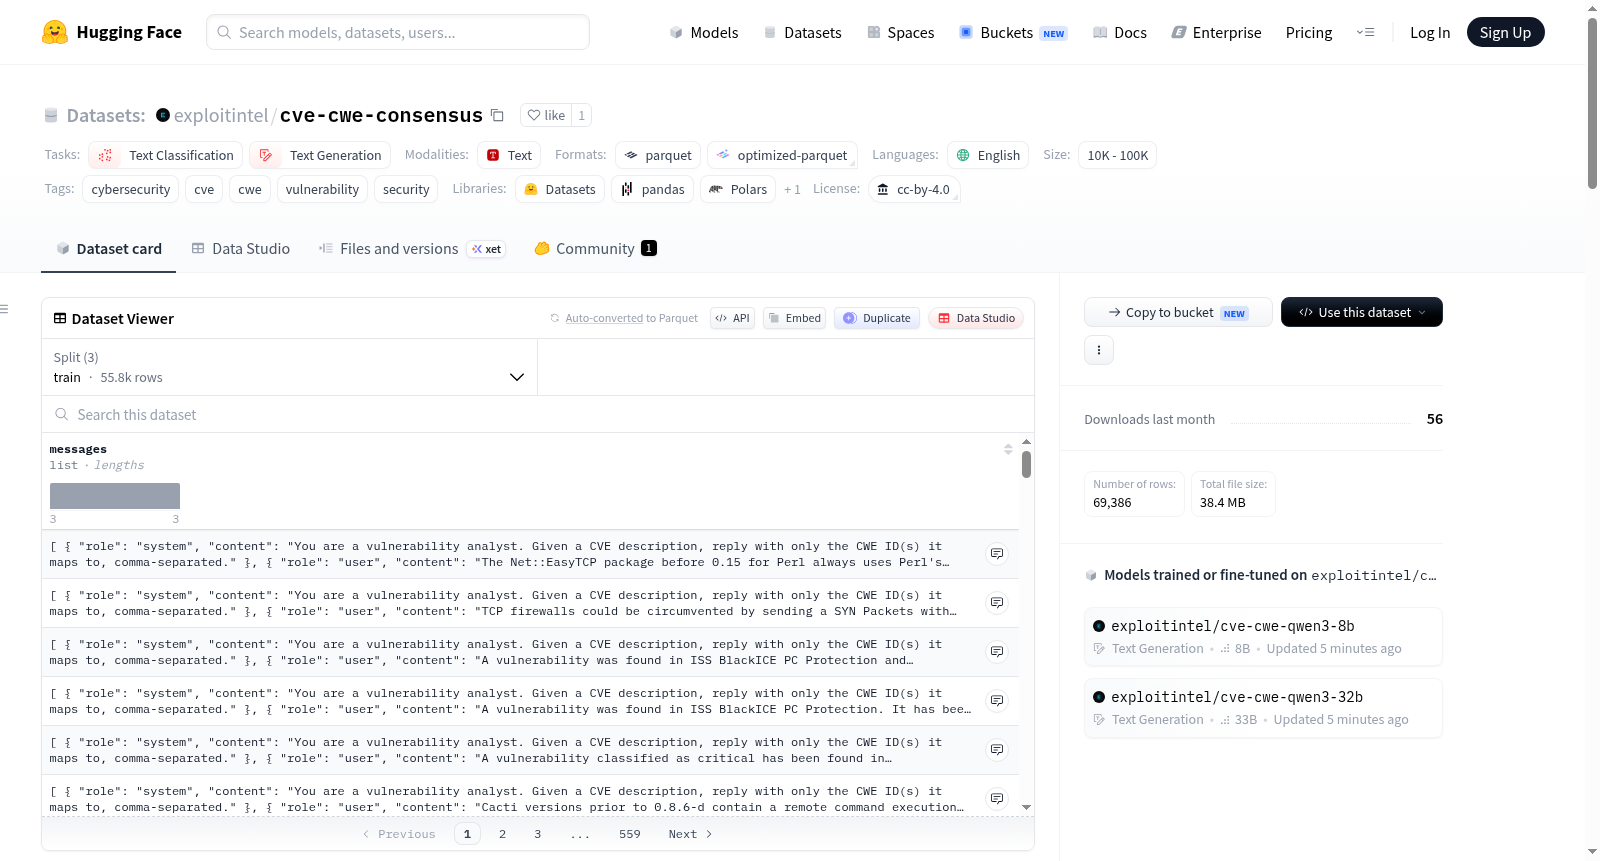This screenshot has height=861, width=1600.
Task: Open Datasets in the top navigation
Action: (803, 32)
